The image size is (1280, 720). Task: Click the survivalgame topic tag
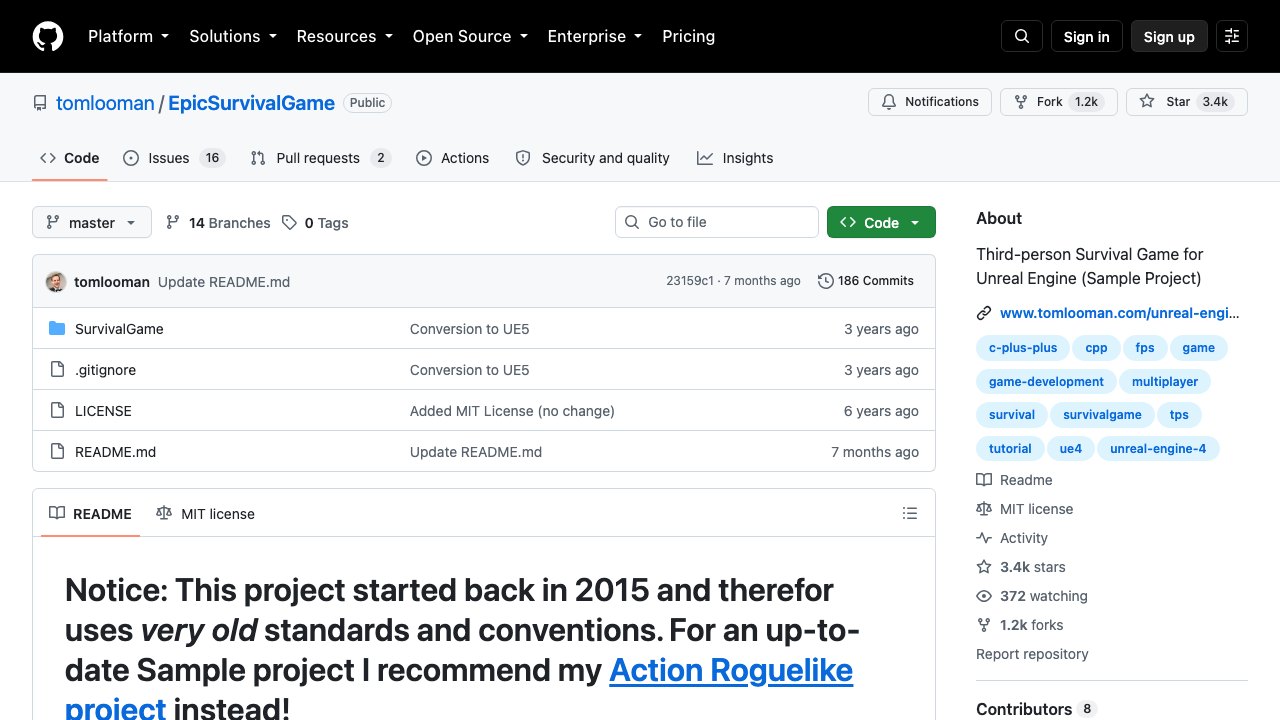click(1102, 415)
